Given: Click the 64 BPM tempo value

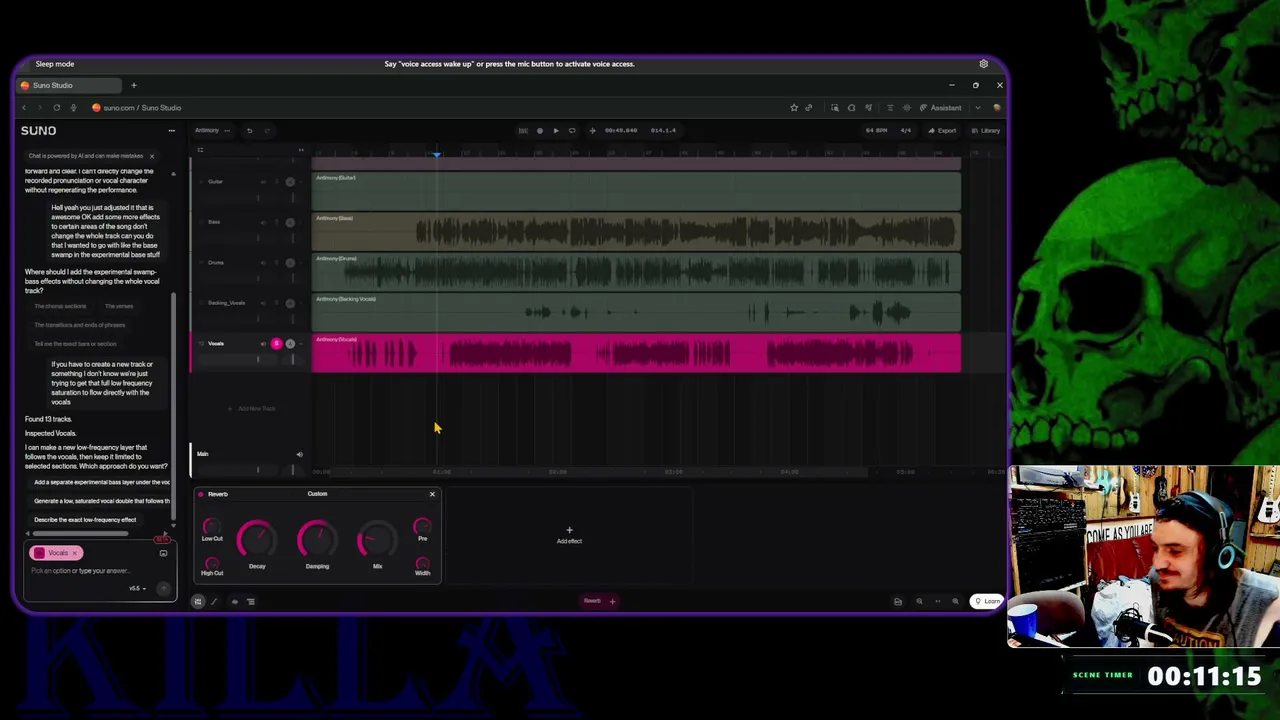Looking at the screenshot, I should pyautogui.click(x=877, y=130).
